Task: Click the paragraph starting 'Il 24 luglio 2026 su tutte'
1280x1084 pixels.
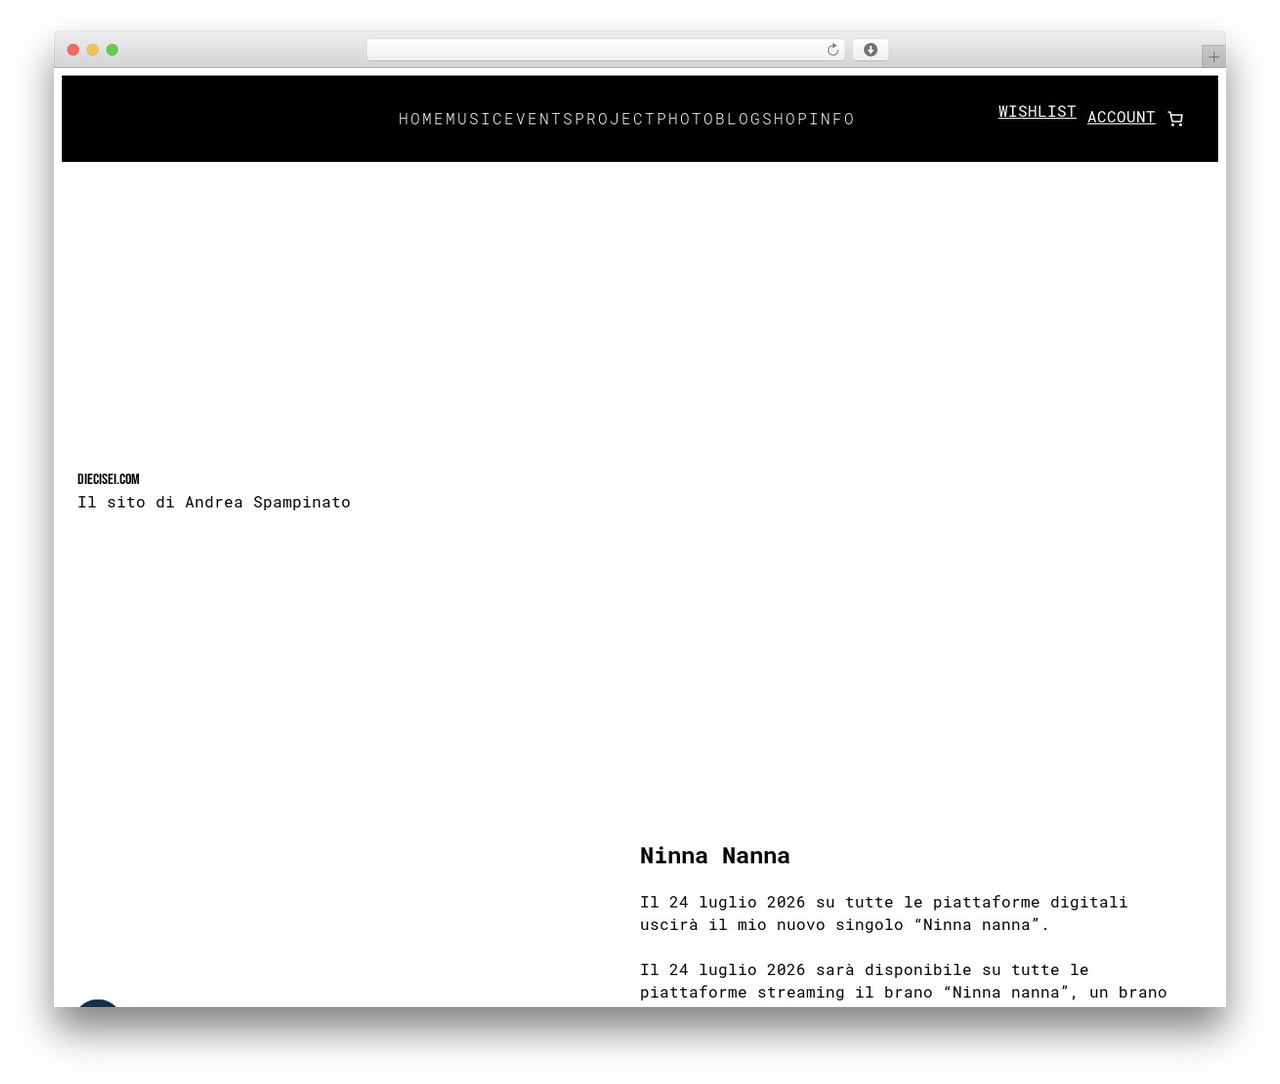Action: click(884, 913)
